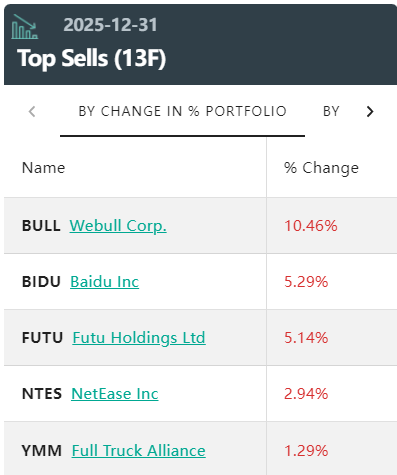The width and height of the screenshot is (397, 475).
Task: Click the BULL ticker symbol
Action: (x=41, y=226)
